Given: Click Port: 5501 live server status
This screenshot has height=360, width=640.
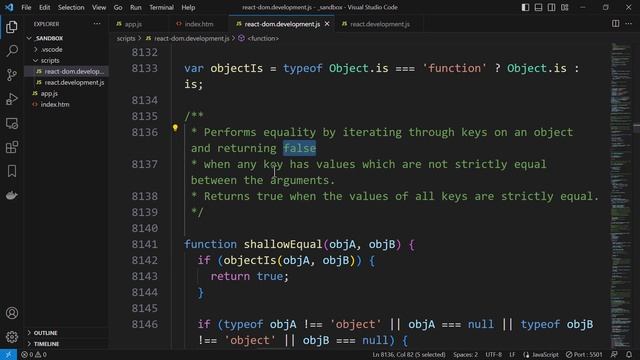Looking at the screenshot, I should 584,355.
